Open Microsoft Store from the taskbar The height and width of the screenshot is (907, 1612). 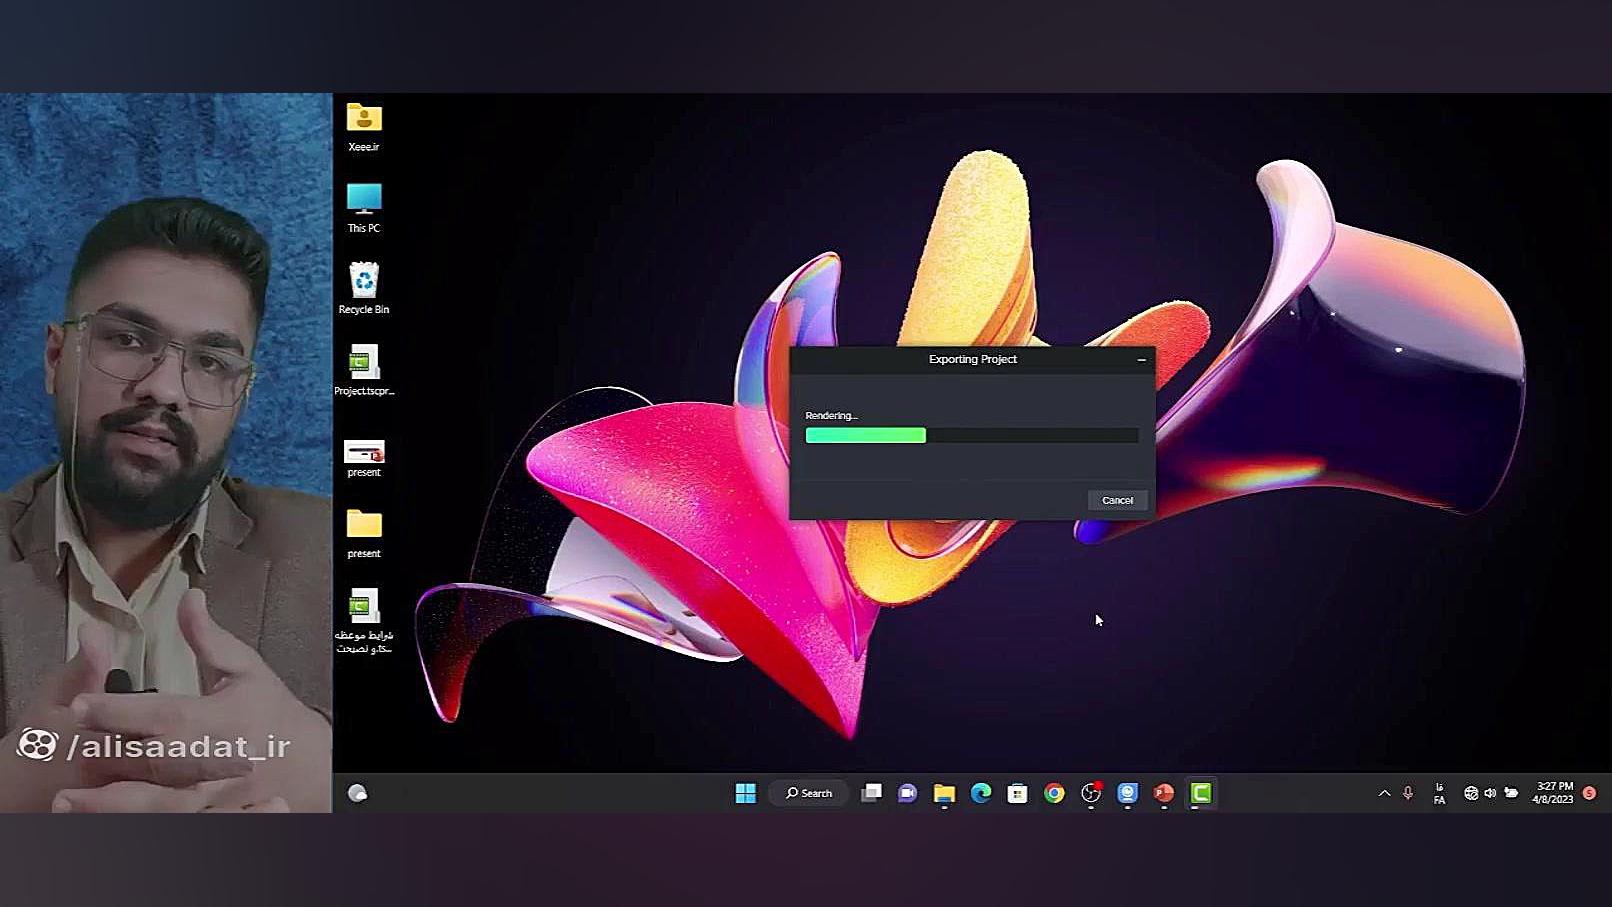click(x=1017, y=793)
